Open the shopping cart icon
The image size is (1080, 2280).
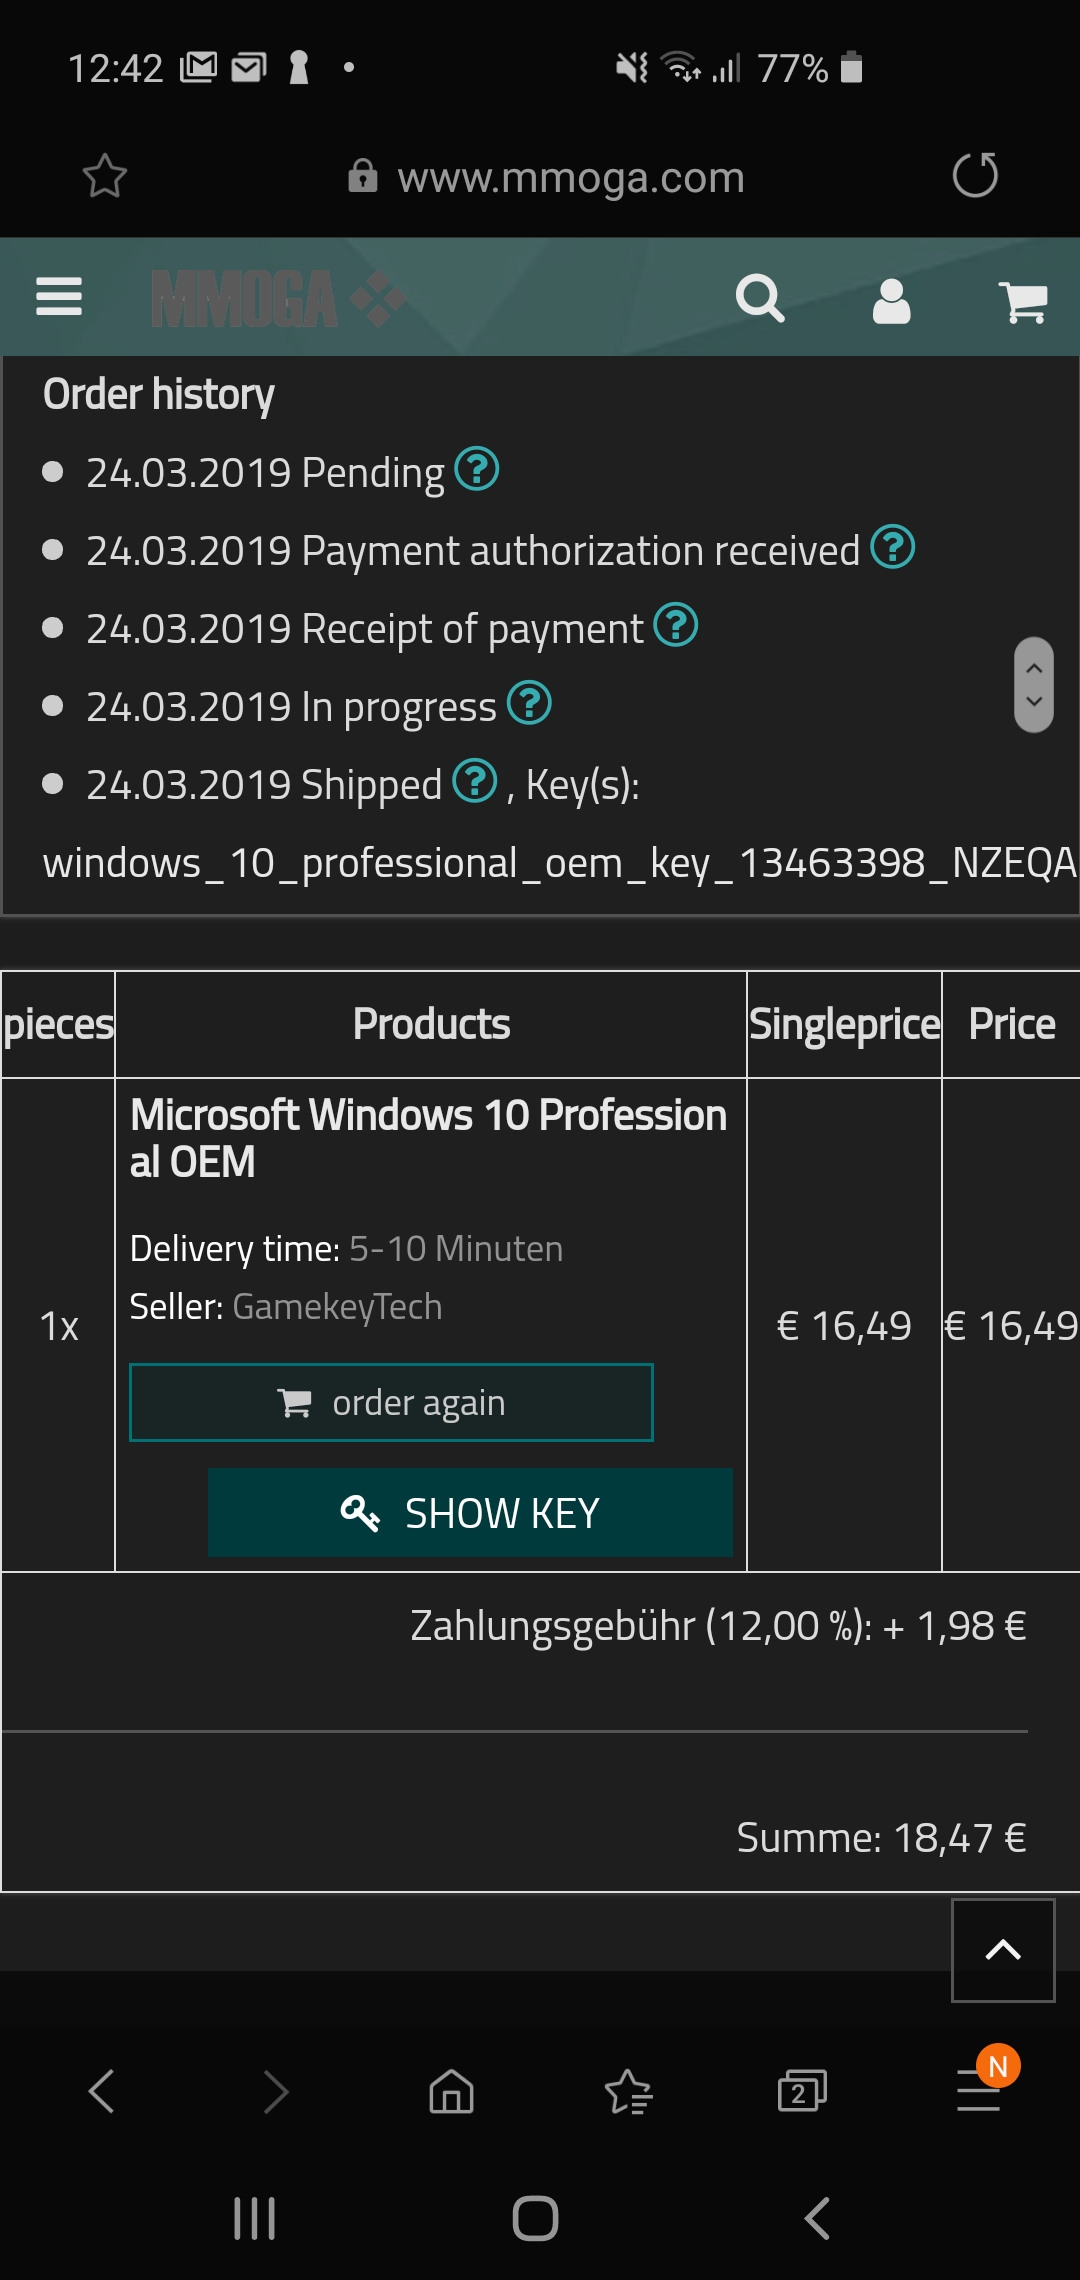1022,301
